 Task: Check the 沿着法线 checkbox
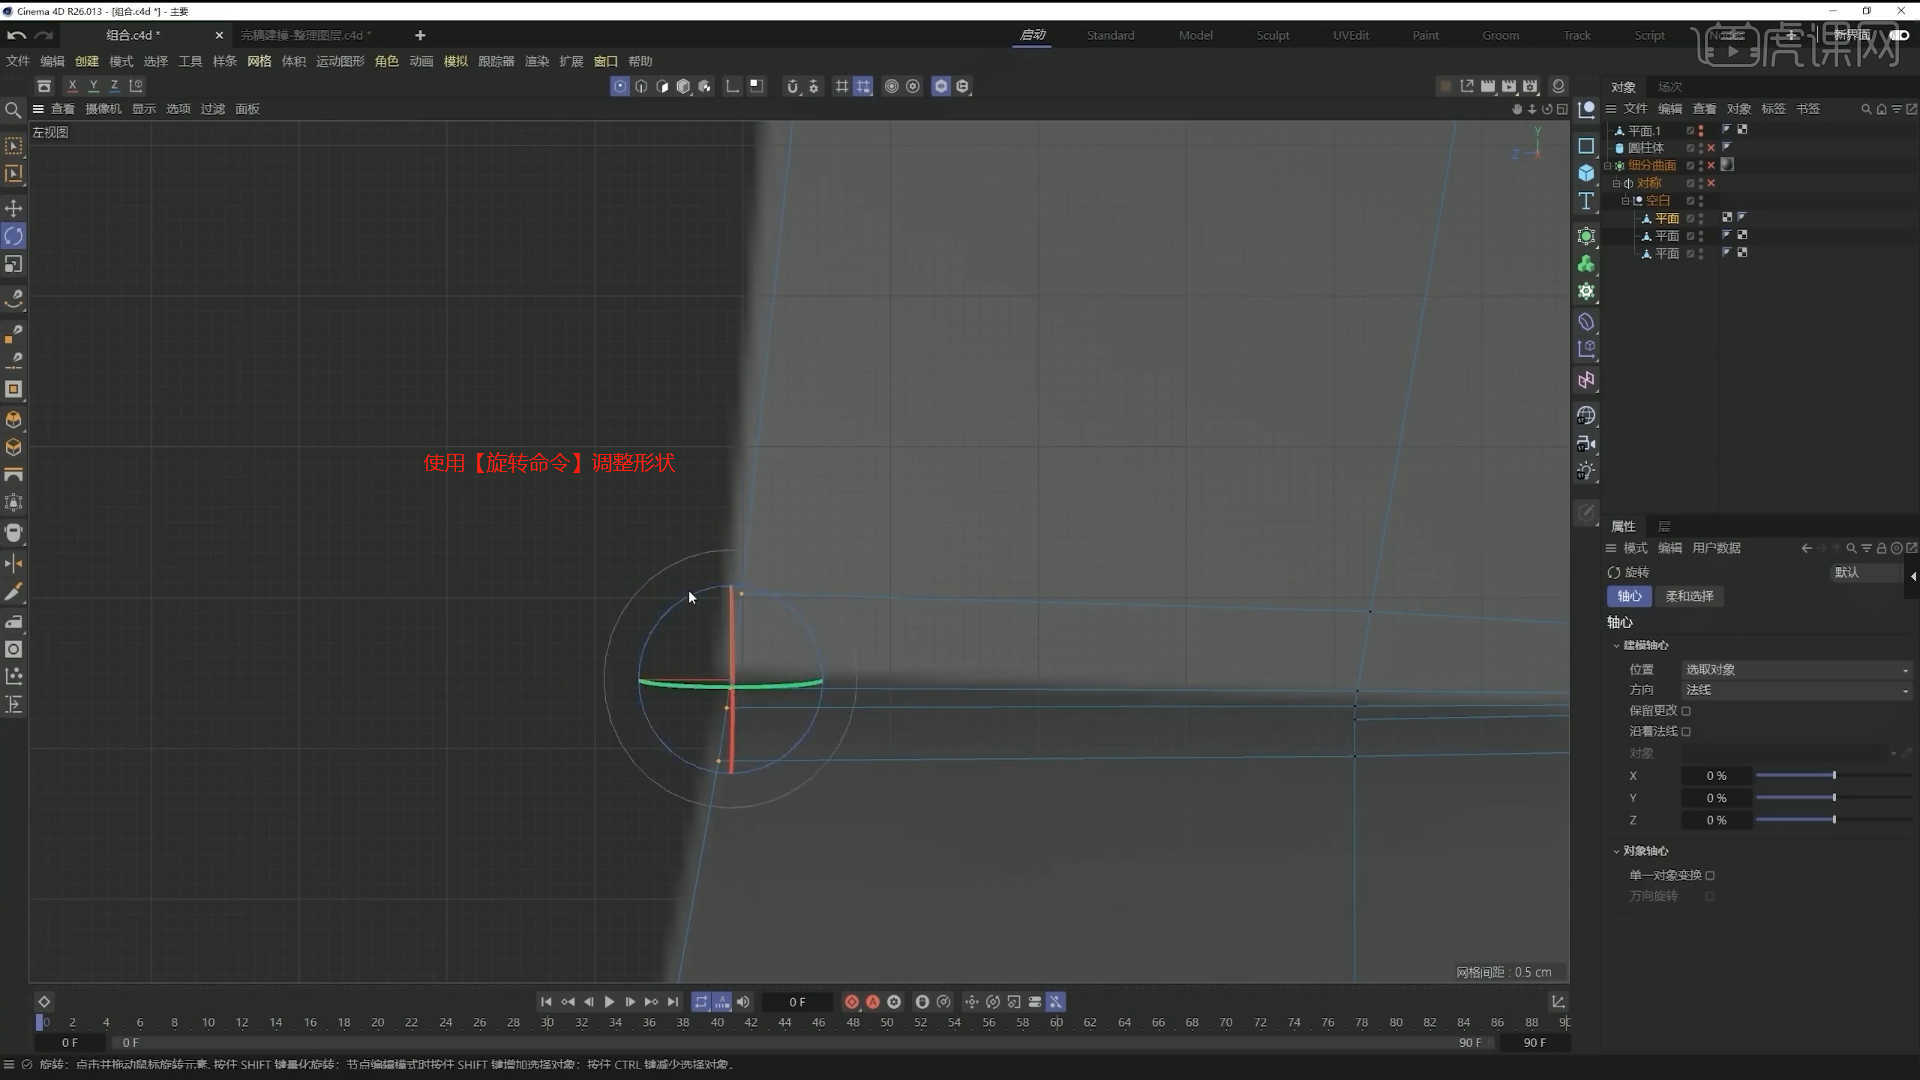point(1686,732)
